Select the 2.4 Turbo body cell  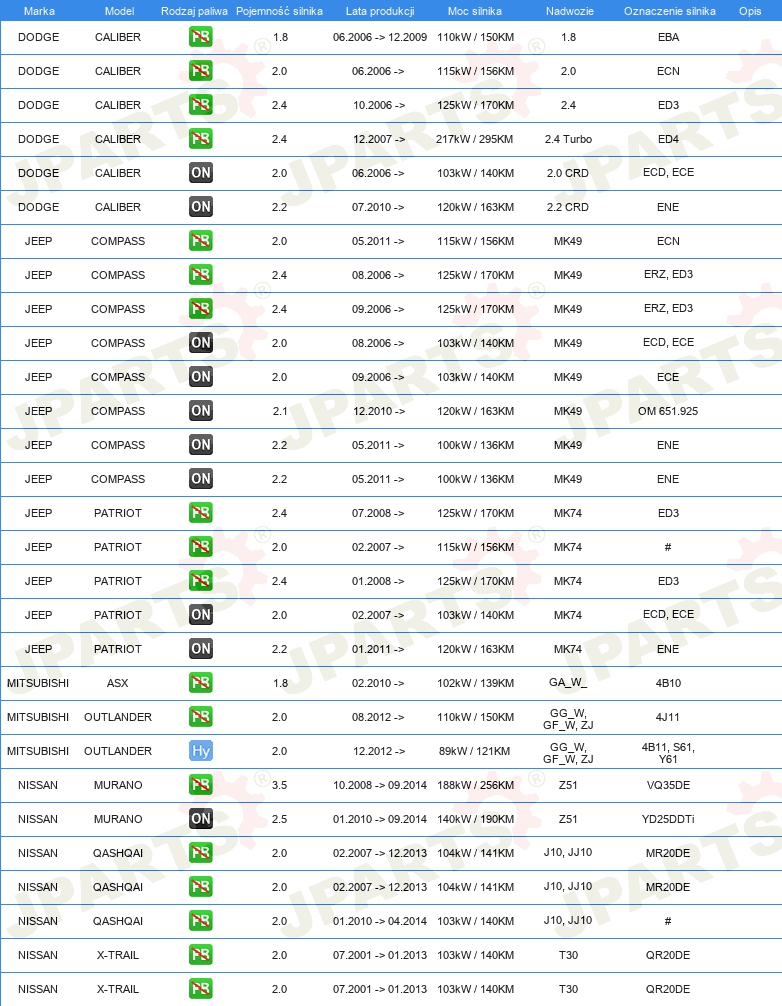point(568,139)
